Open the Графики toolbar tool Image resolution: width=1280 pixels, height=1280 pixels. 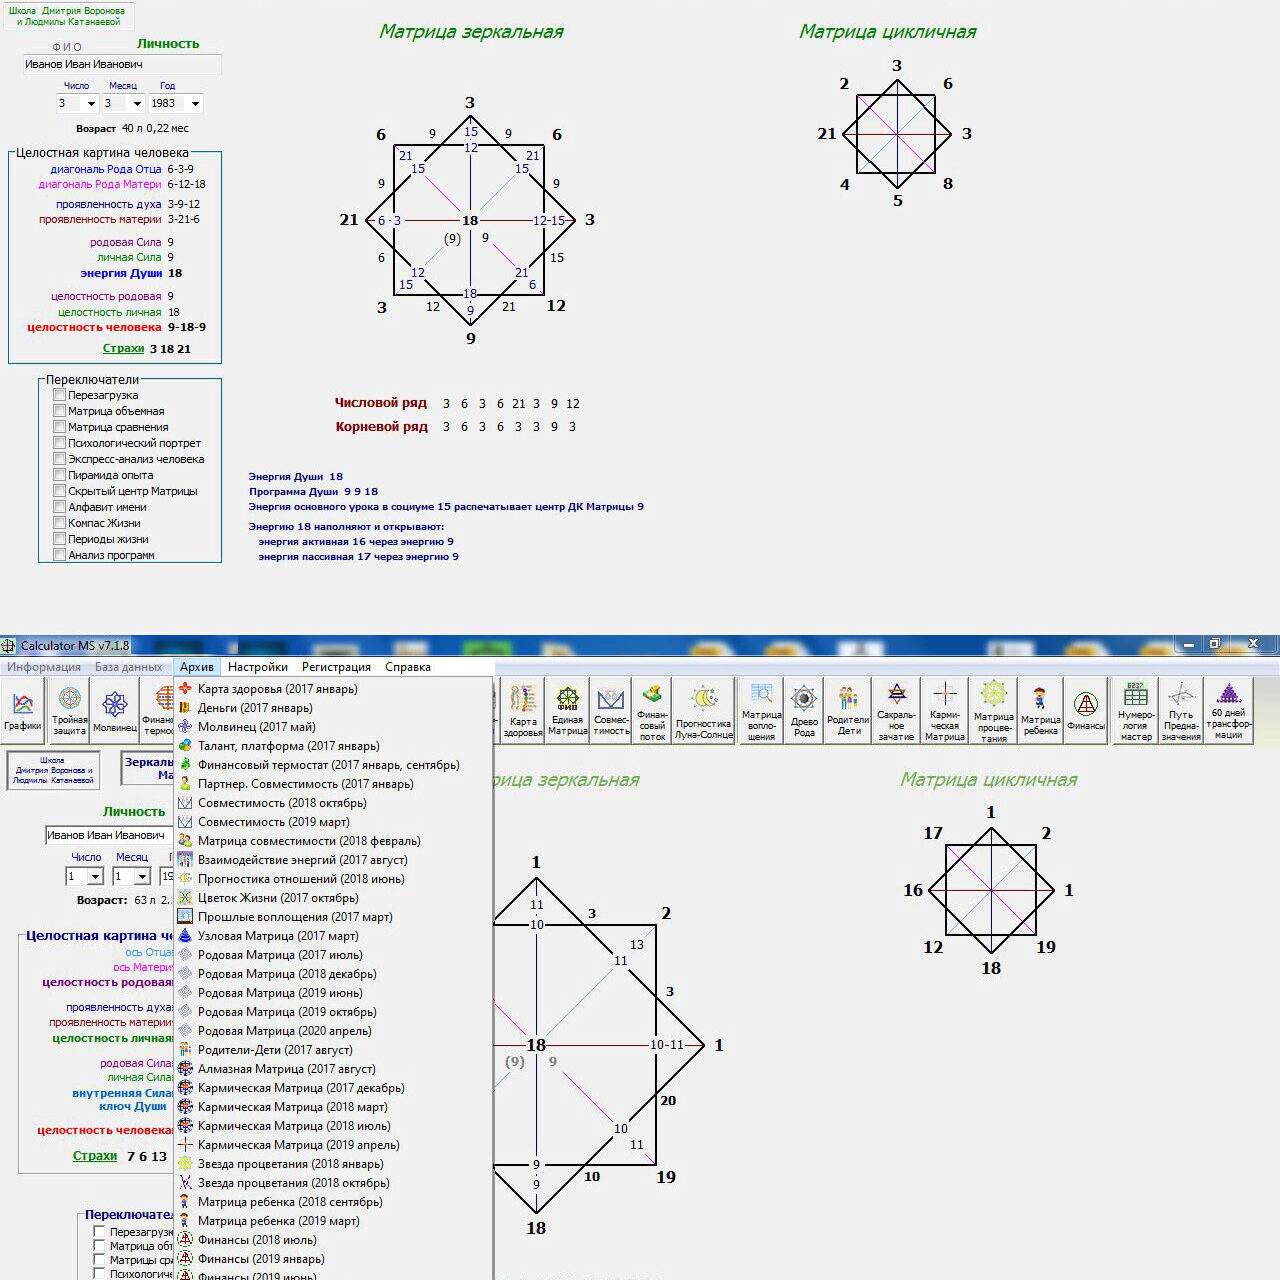coord(22,709)
